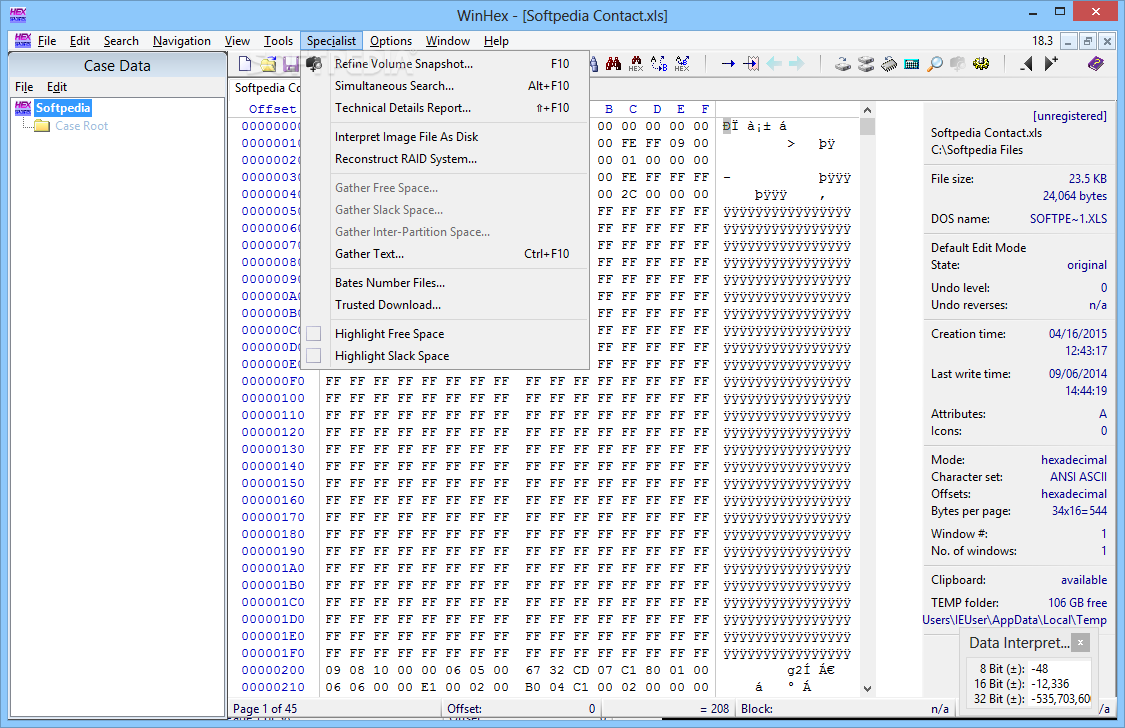Screen dimensions: 1125x728
Task: Click the hex editor scroll up arrow
Action: pos(867,110)
